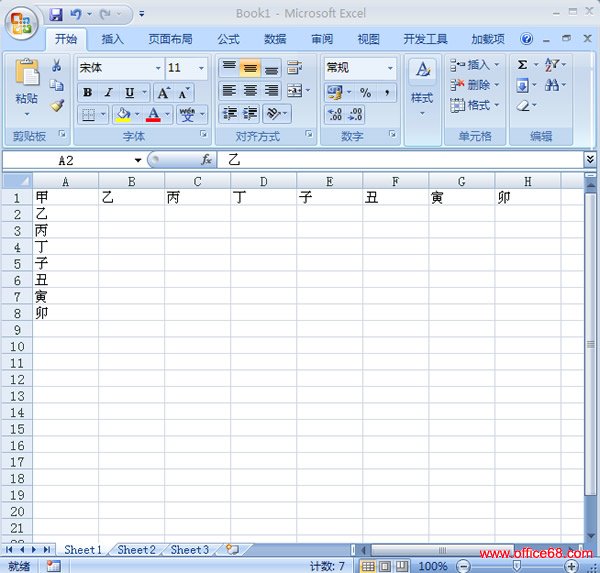Click the Find binoculars icon
The image size is (600, 573).
point(552,85)
